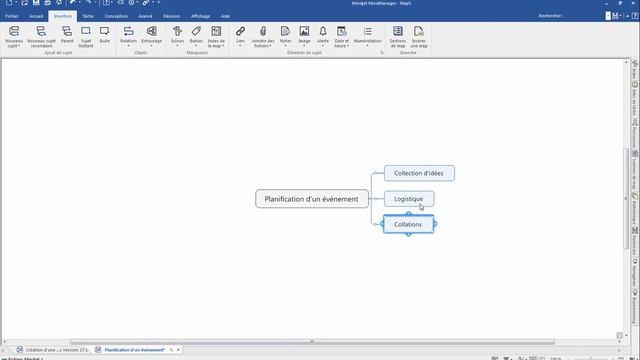This screenshot has height=360, width=640.
Task: Expand the Balises dropdown arrow
Action: coord(196,46)
